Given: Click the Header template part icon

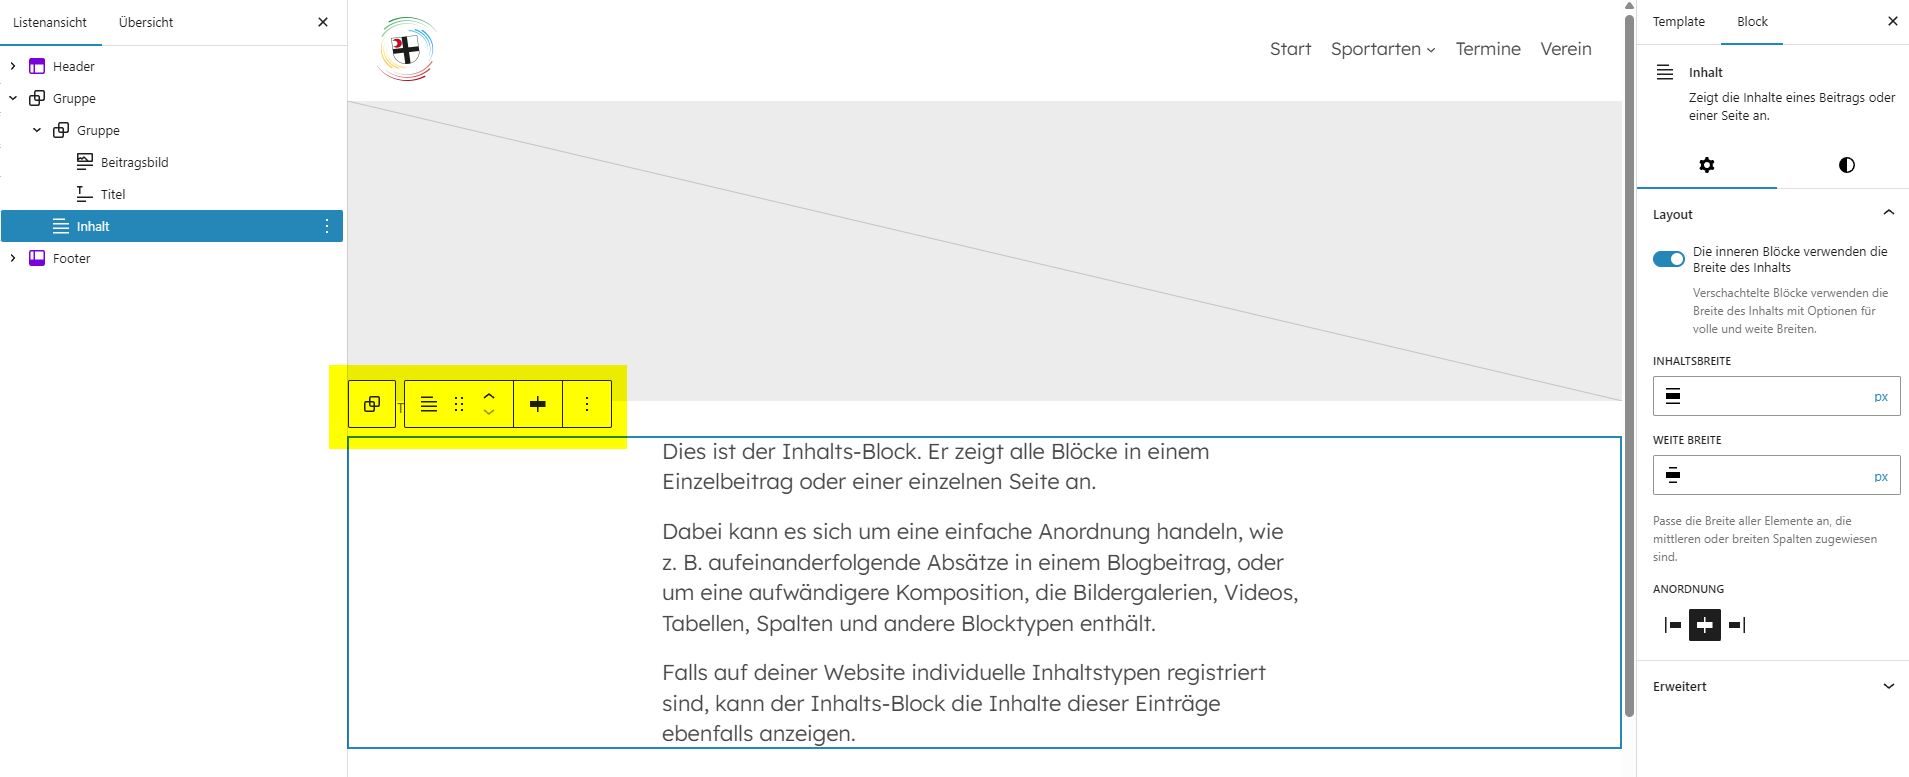Looking at the screenshot, I should tap(37, 66).
